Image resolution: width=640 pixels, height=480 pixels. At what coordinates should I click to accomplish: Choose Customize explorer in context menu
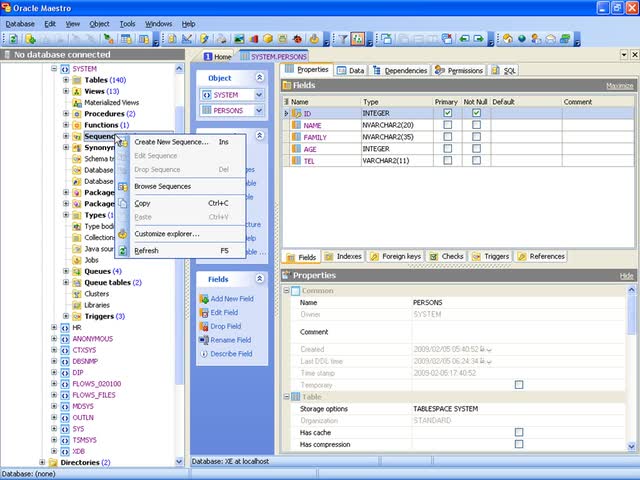(167, 234)
